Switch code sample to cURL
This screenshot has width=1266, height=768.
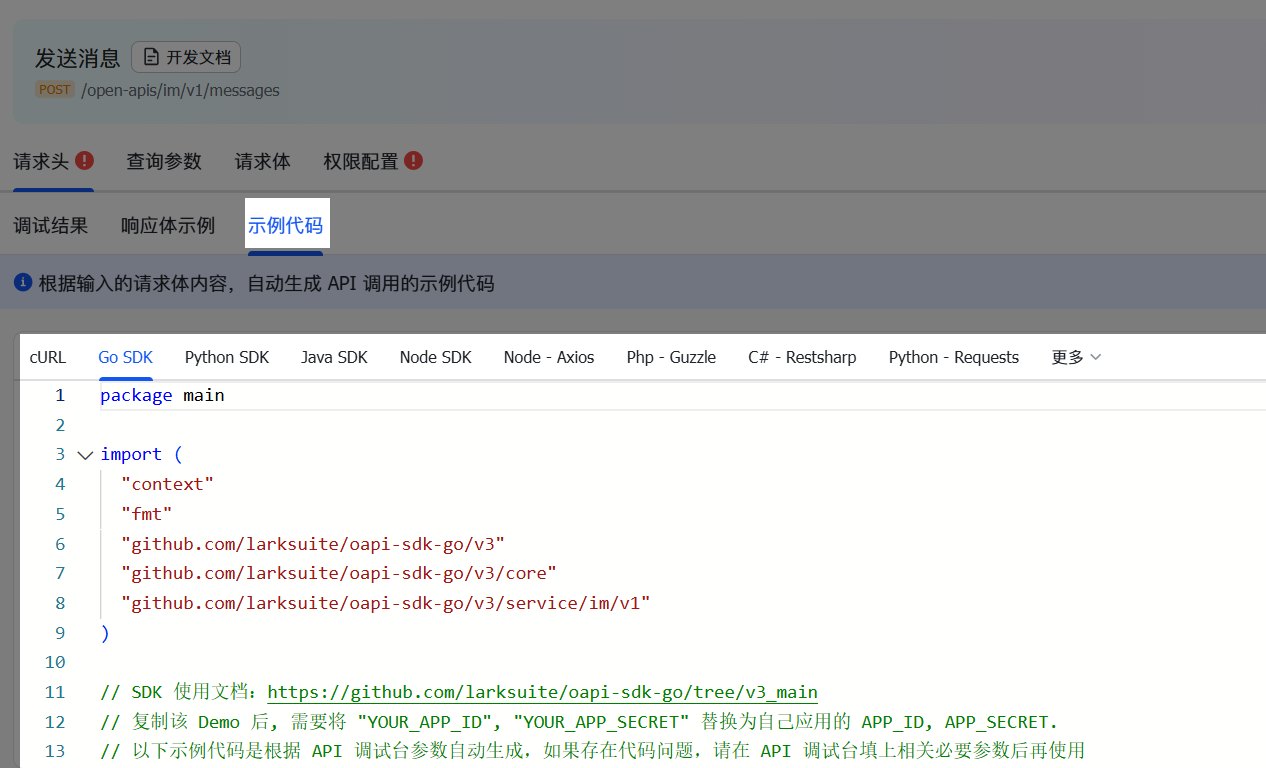[48, 357]
